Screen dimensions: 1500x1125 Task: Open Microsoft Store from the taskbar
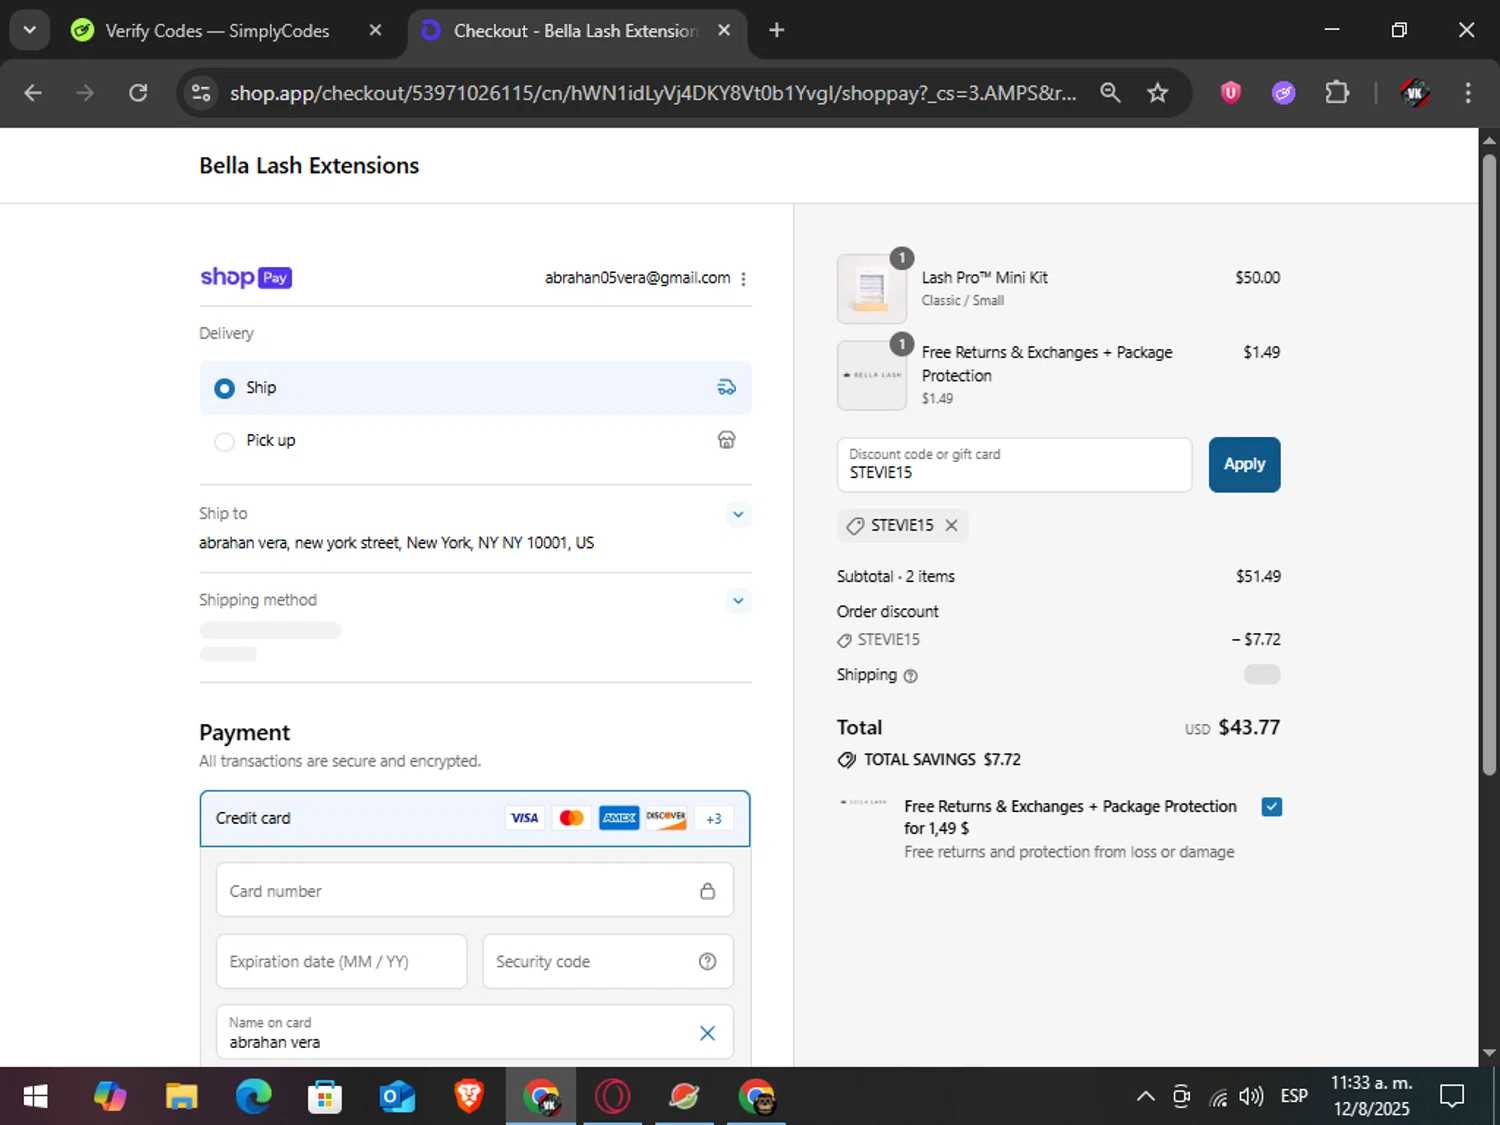click(325, 1097)
